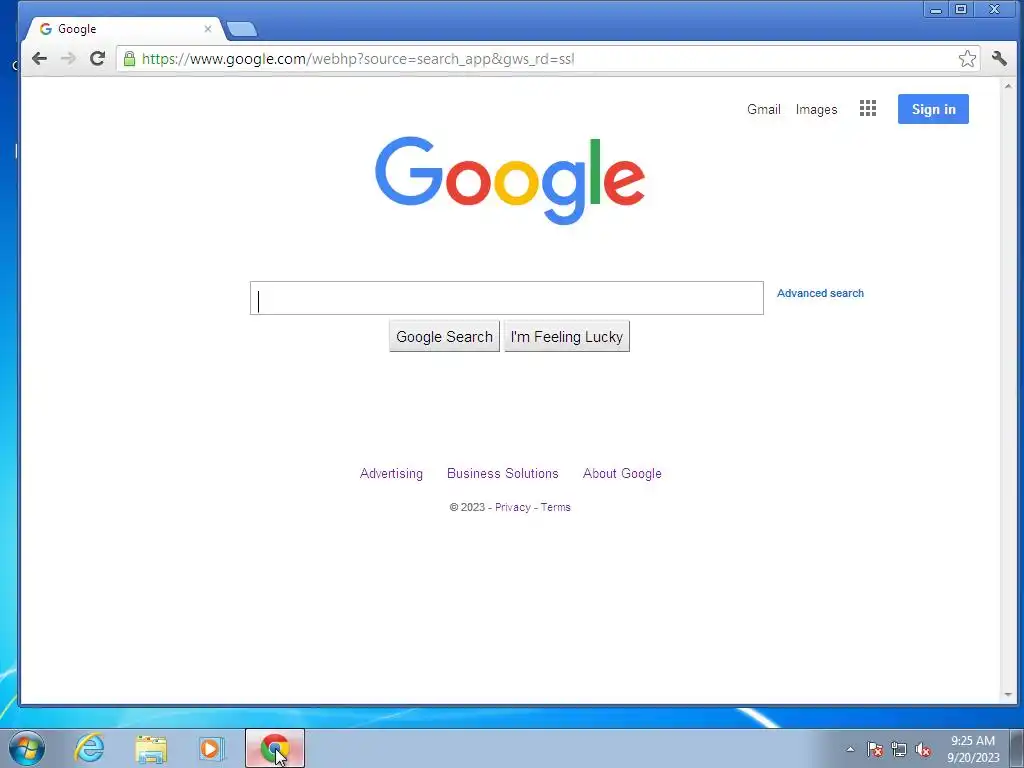Click the muted volume tray icon
Viewport: 1024px width, 768px height.
click(923, 749)
